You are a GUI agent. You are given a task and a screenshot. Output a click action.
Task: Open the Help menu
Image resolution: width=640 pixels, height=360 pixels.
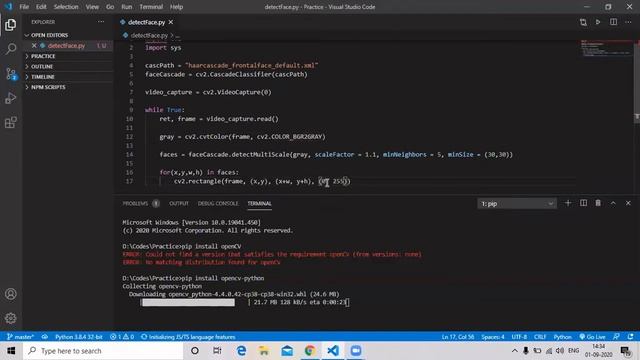pyautogui.click(x=176, y=7)
